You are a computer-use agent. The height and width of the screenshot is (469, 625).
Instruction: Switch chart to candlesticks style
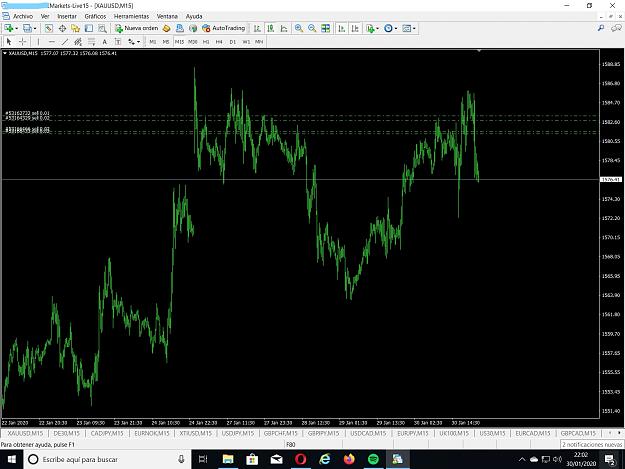pos(271,28)
